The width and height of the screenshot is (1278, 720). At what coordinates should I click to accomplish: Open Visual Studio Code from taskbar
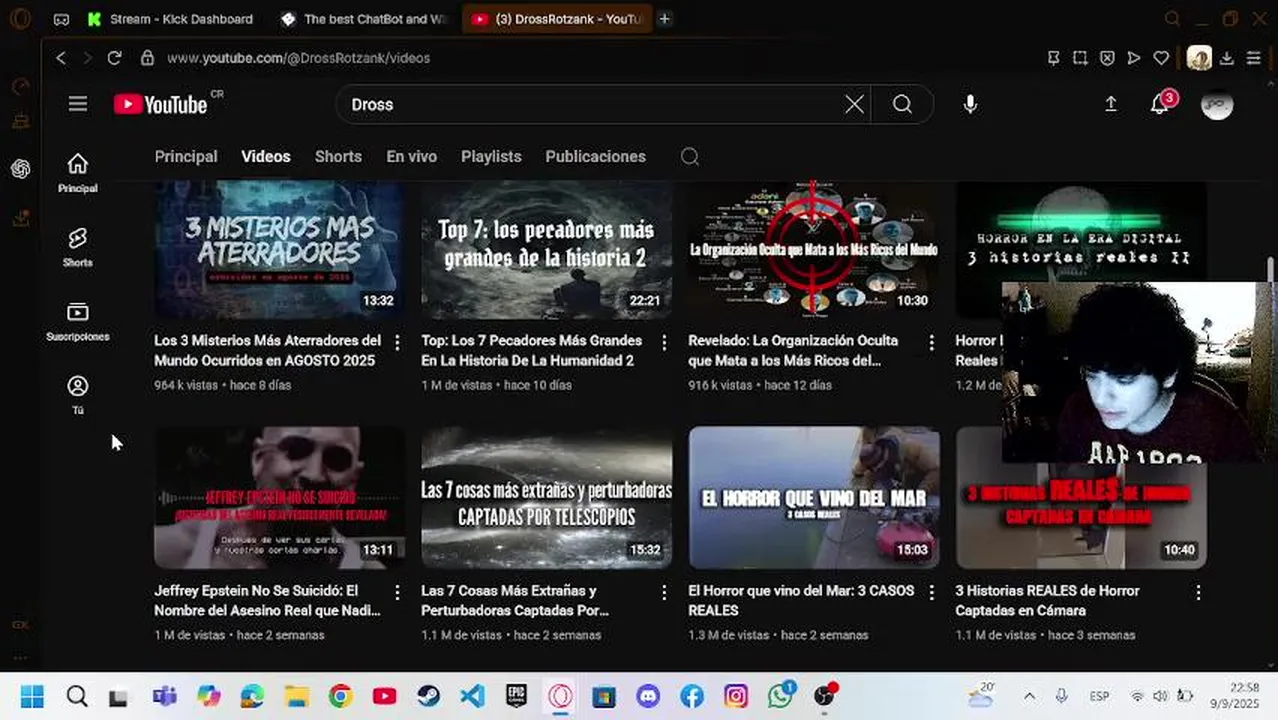tap(472, 696)
